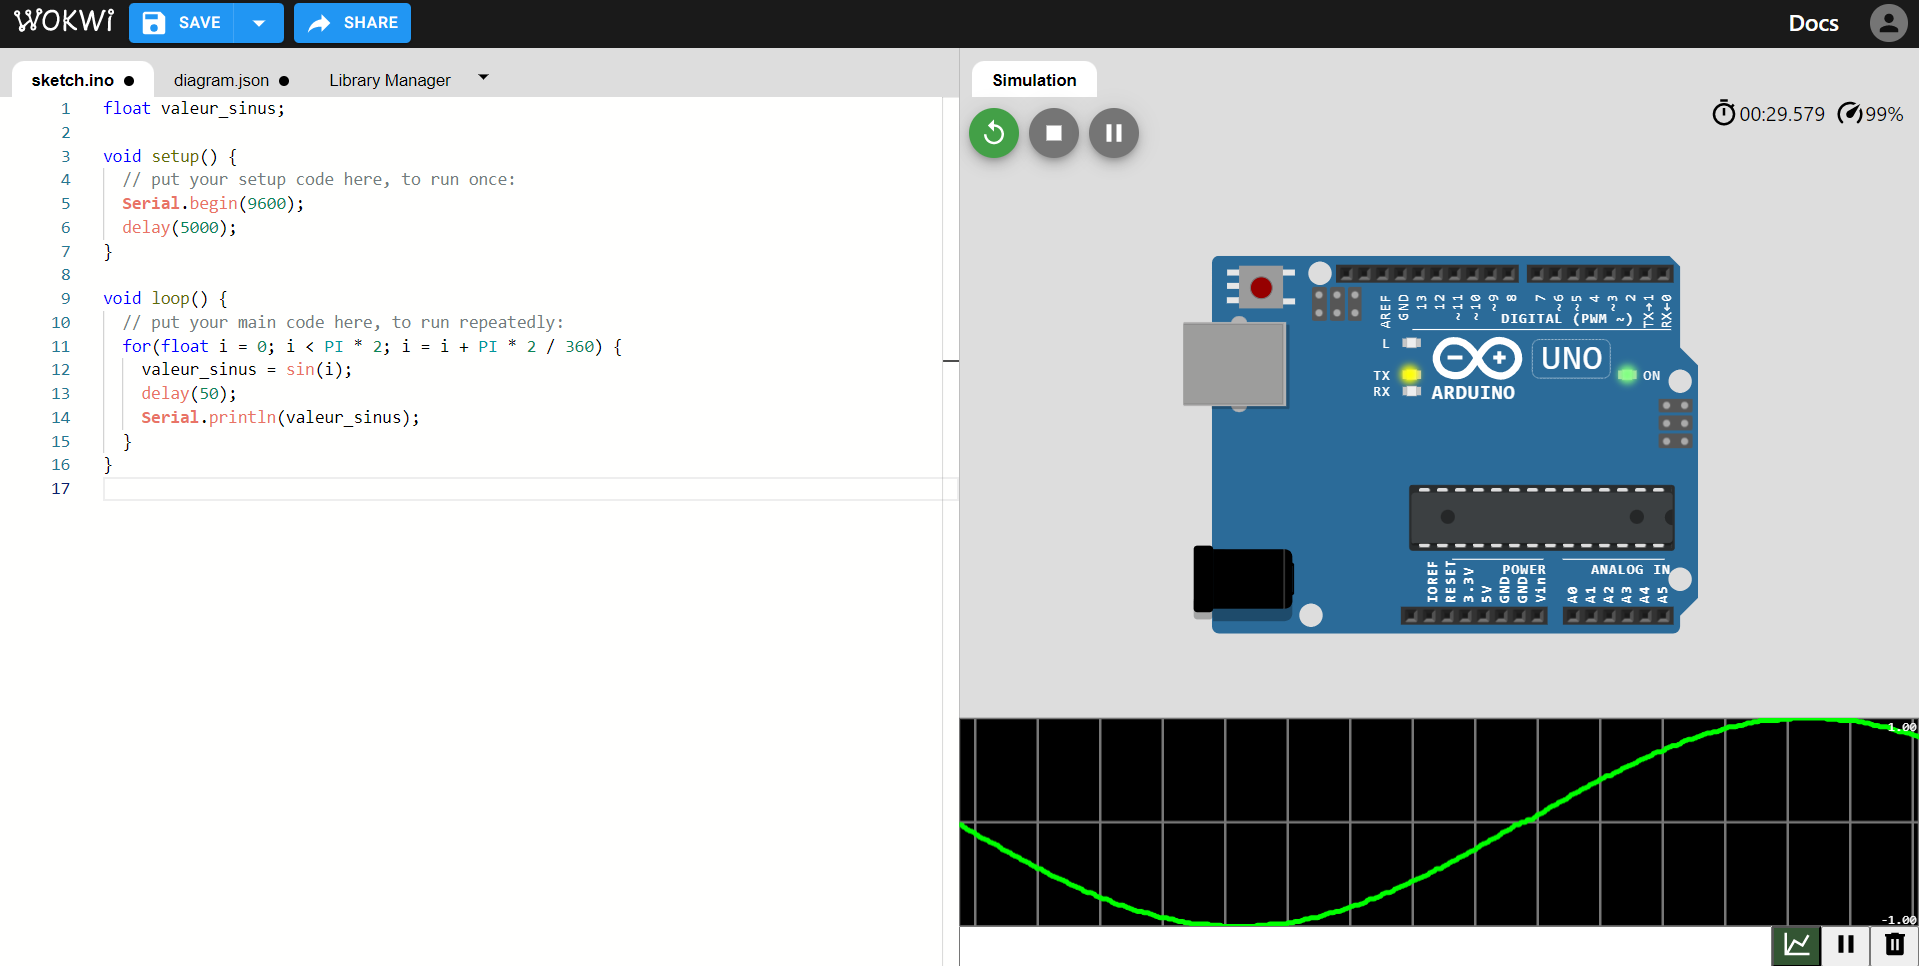Click the 99% simulation speed indicator
The image size is (1919, 966).
click(1870, 114)
